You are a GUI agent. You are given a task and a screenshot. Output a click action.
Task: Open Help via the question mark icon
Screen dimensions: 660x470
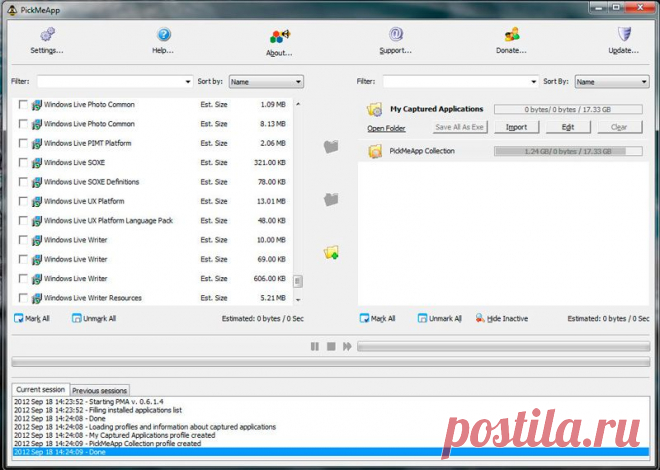164,34
